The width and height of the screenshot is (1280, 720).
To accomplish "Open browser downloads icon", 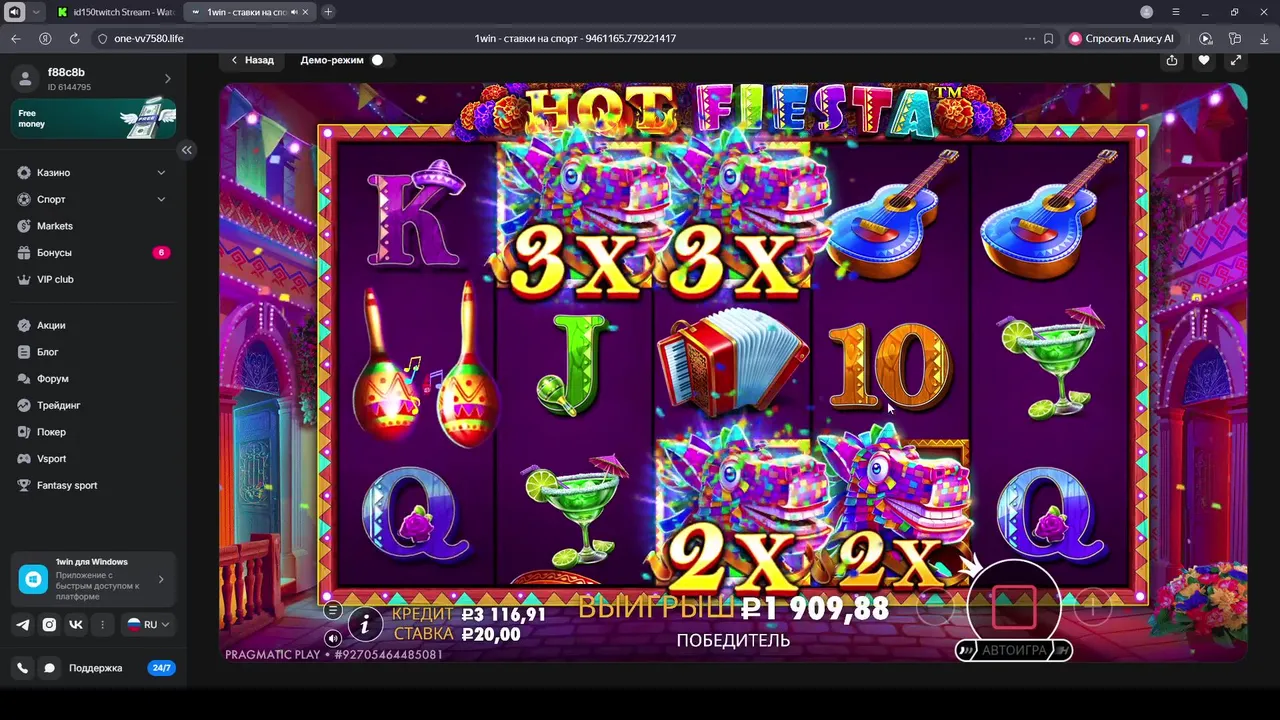I will (x=1264, y=38).
